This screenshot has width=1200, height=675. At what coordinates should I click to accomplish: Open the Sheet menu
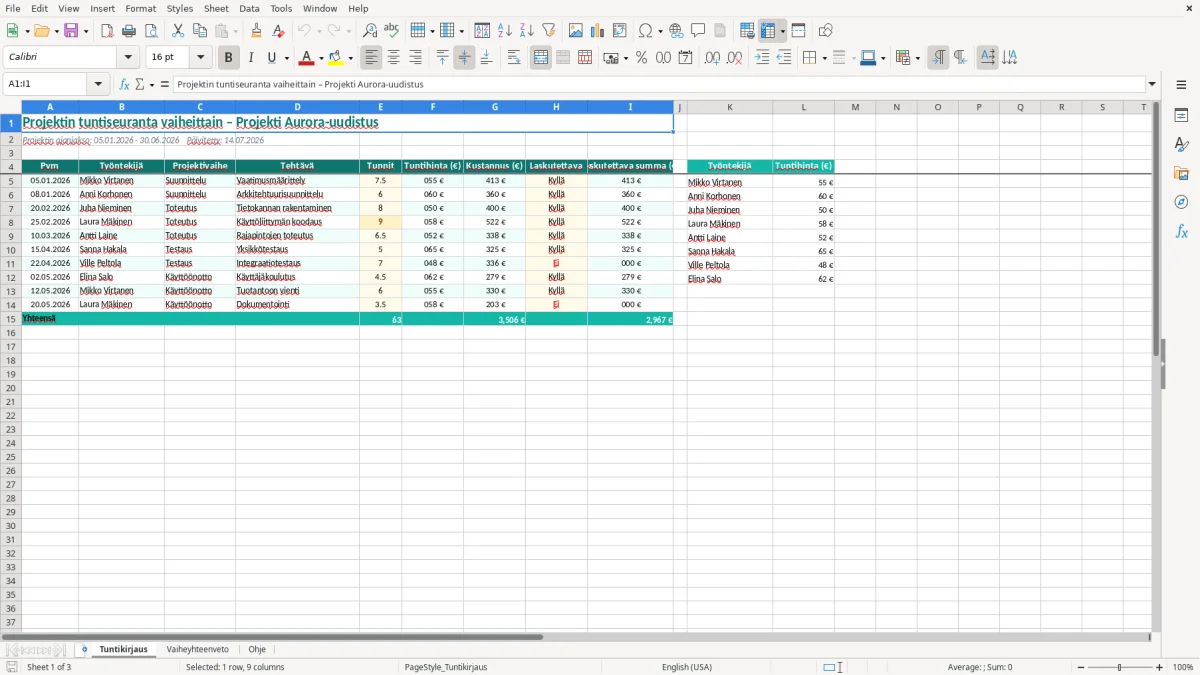pos(216,8)
